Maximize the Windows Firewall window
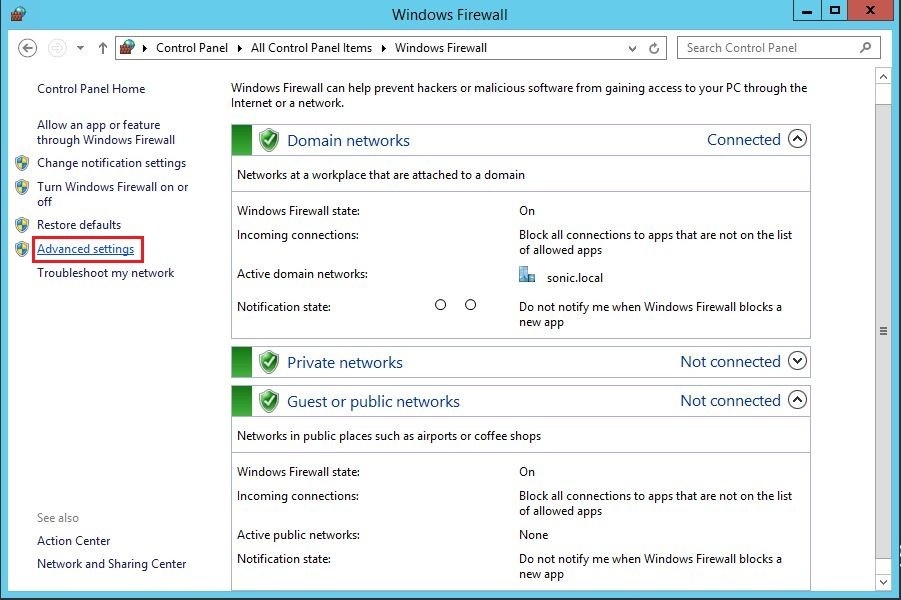This screenshot has height=600, width=901. click(x=835, y=10)
